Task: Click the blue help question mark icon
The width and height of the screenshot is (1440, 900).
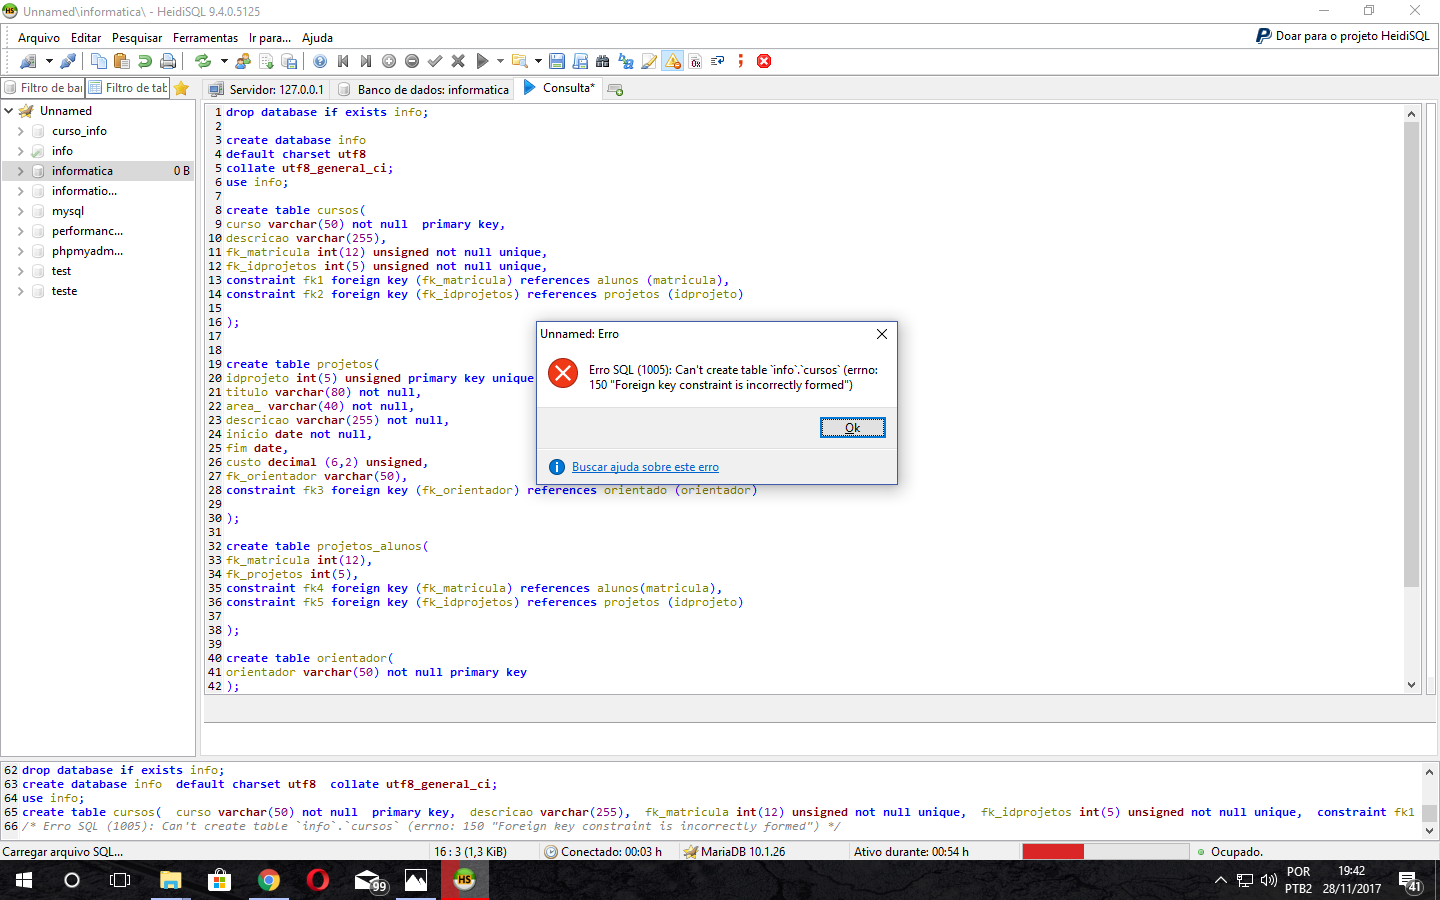Action: (x=320, y=61)
